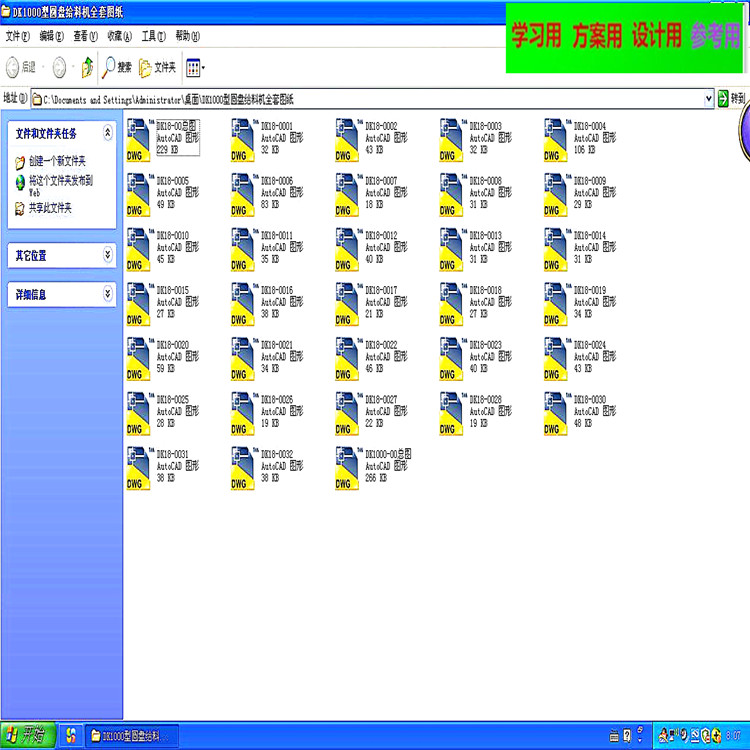
Task: Open the DK18-00总图 DWG file icon
Action: 138,140
